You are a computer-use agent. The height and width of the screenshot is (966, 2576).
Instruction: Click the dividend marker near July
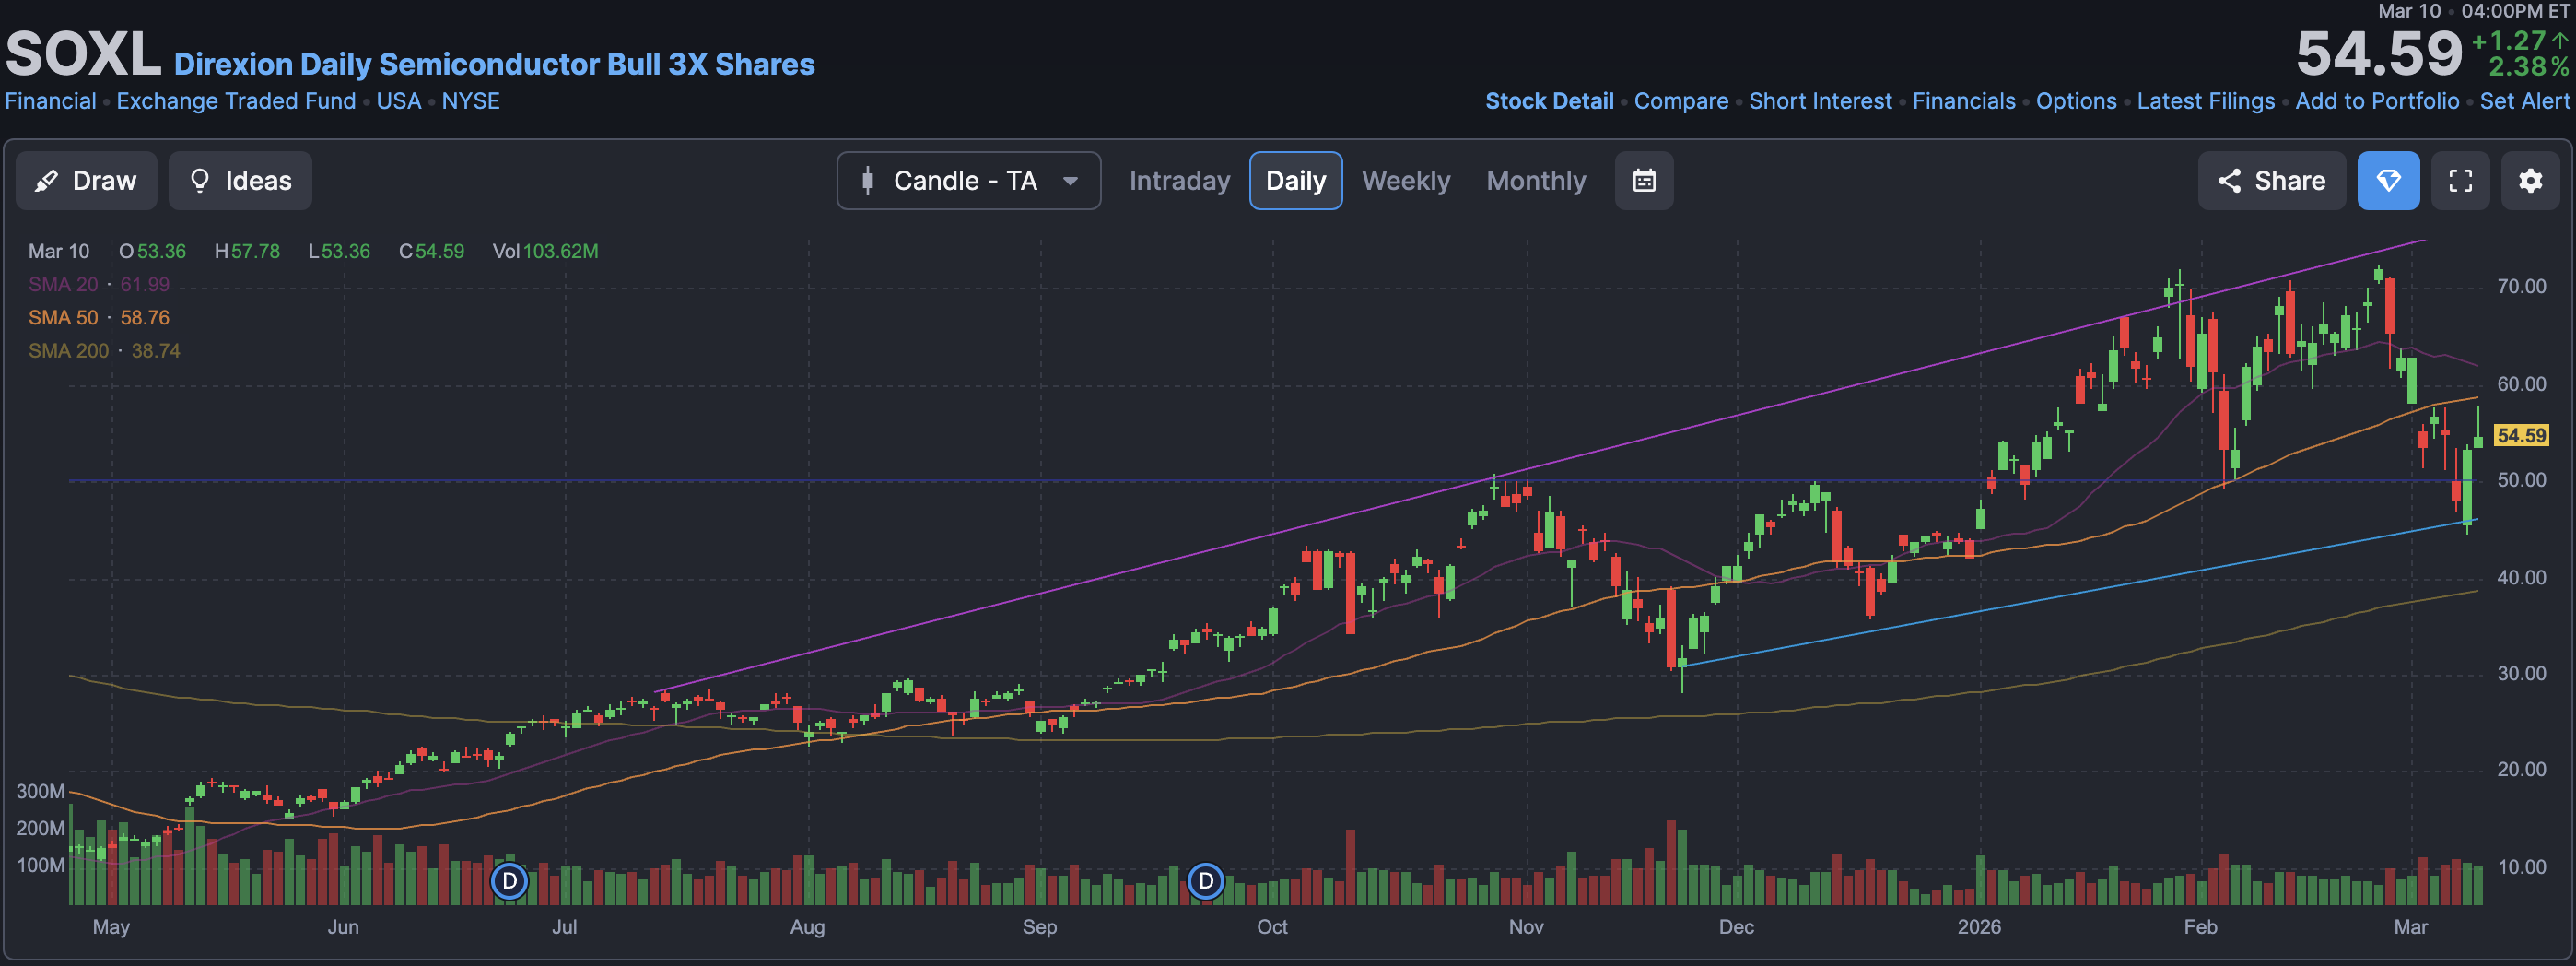[510, 881]
